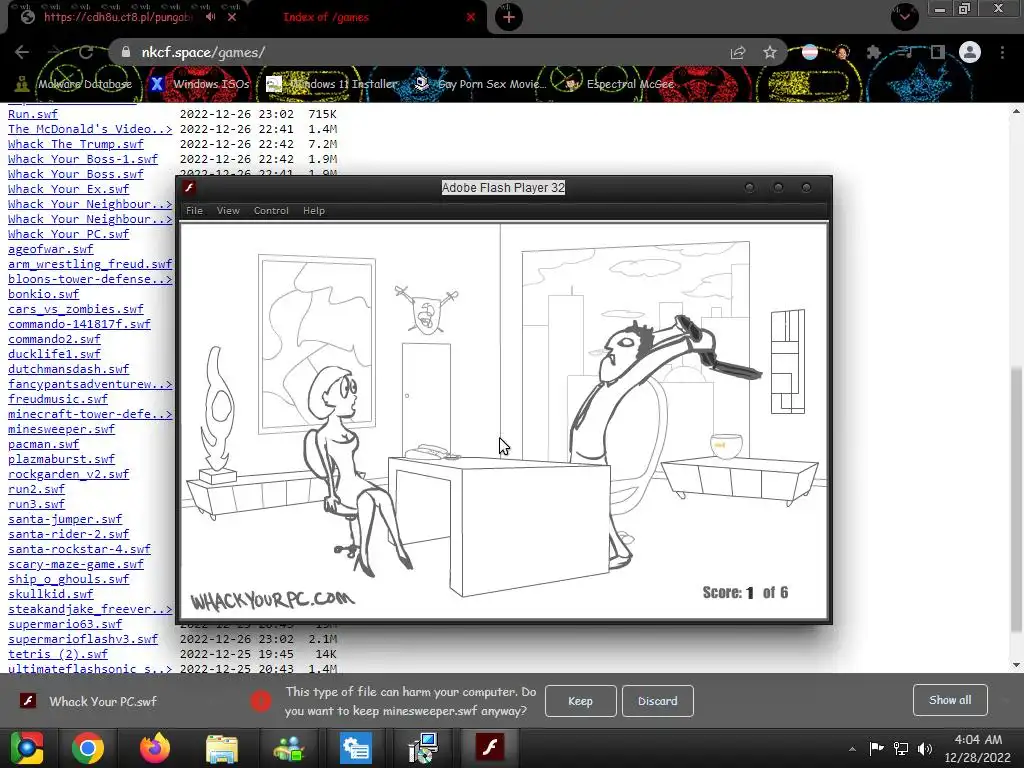Click the network tray icon

[x=901, y=749]
